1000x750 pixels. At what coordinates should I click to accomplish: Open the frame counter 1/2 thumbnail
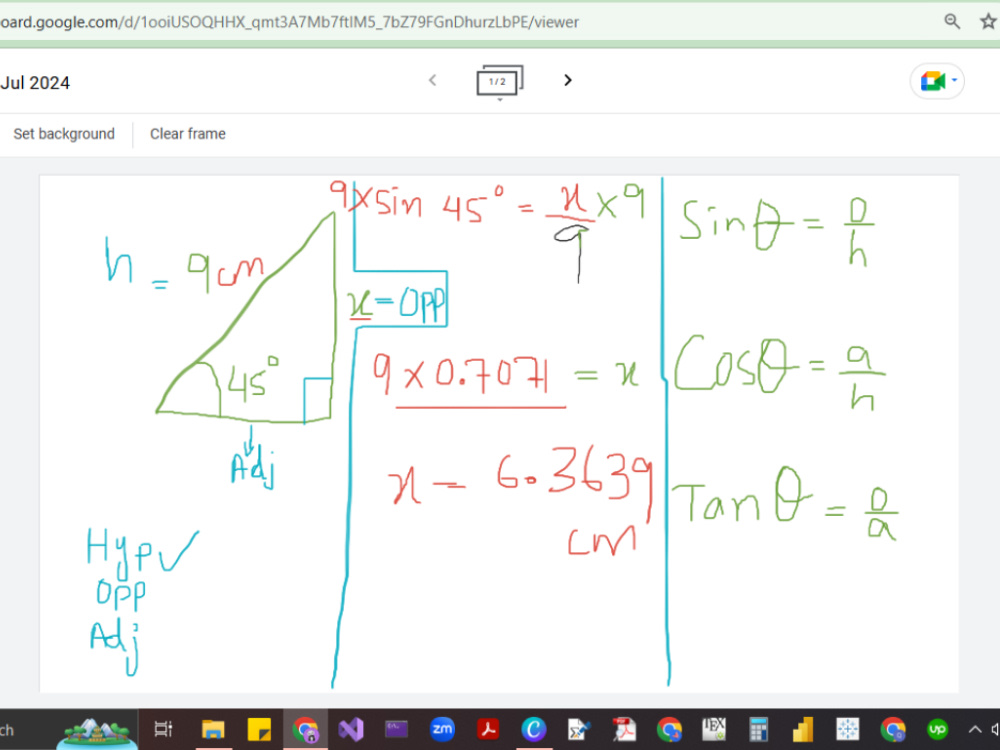[499, 80]
